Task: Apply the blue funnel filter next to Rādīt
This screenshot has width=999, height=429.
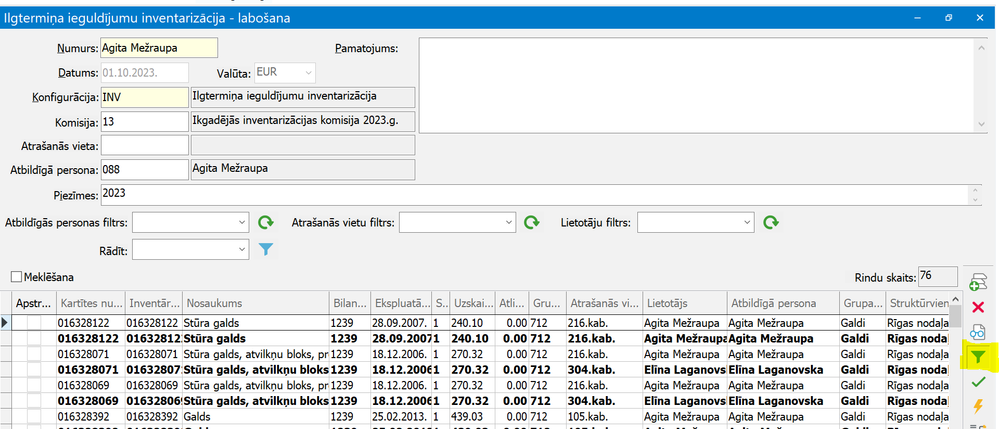Action: pos(266,250)
